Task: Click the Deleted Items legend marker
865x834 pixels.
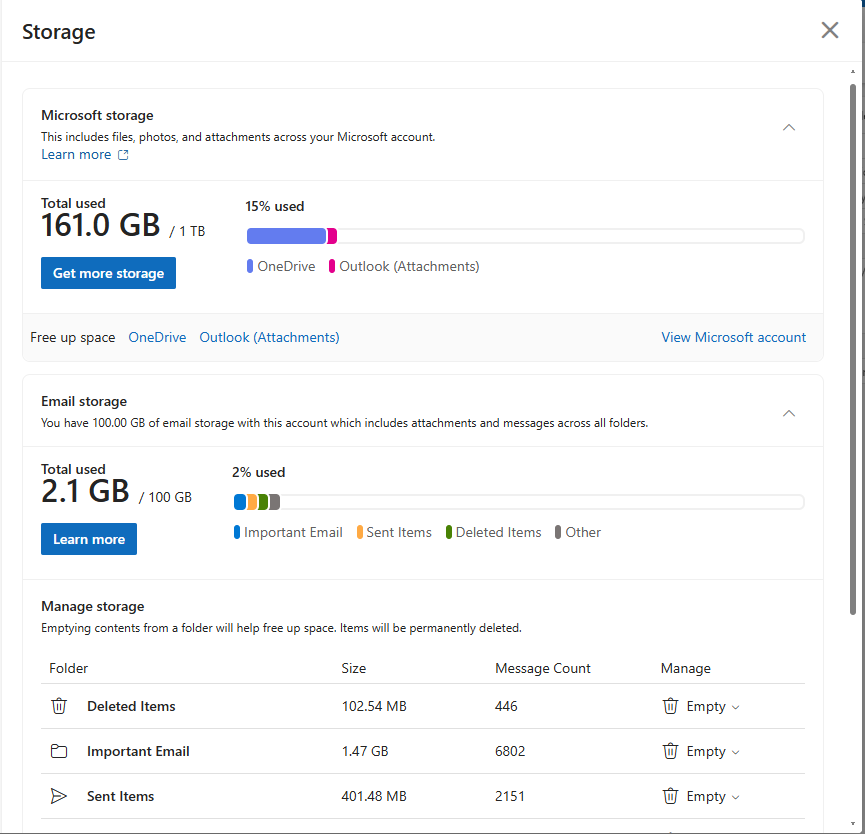Action: [x=448, y=532]
